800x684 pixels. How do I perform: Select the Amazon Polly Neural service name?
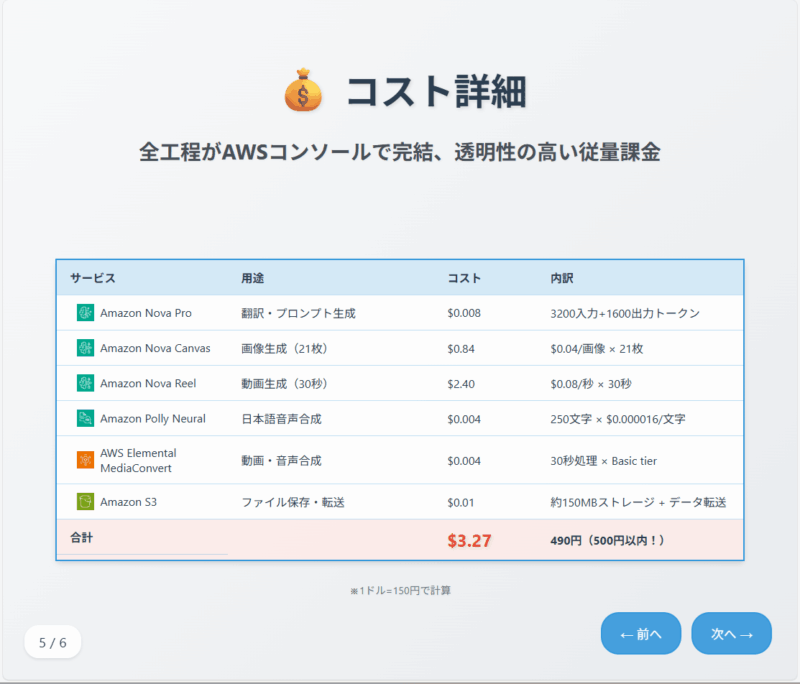point(153,418)
